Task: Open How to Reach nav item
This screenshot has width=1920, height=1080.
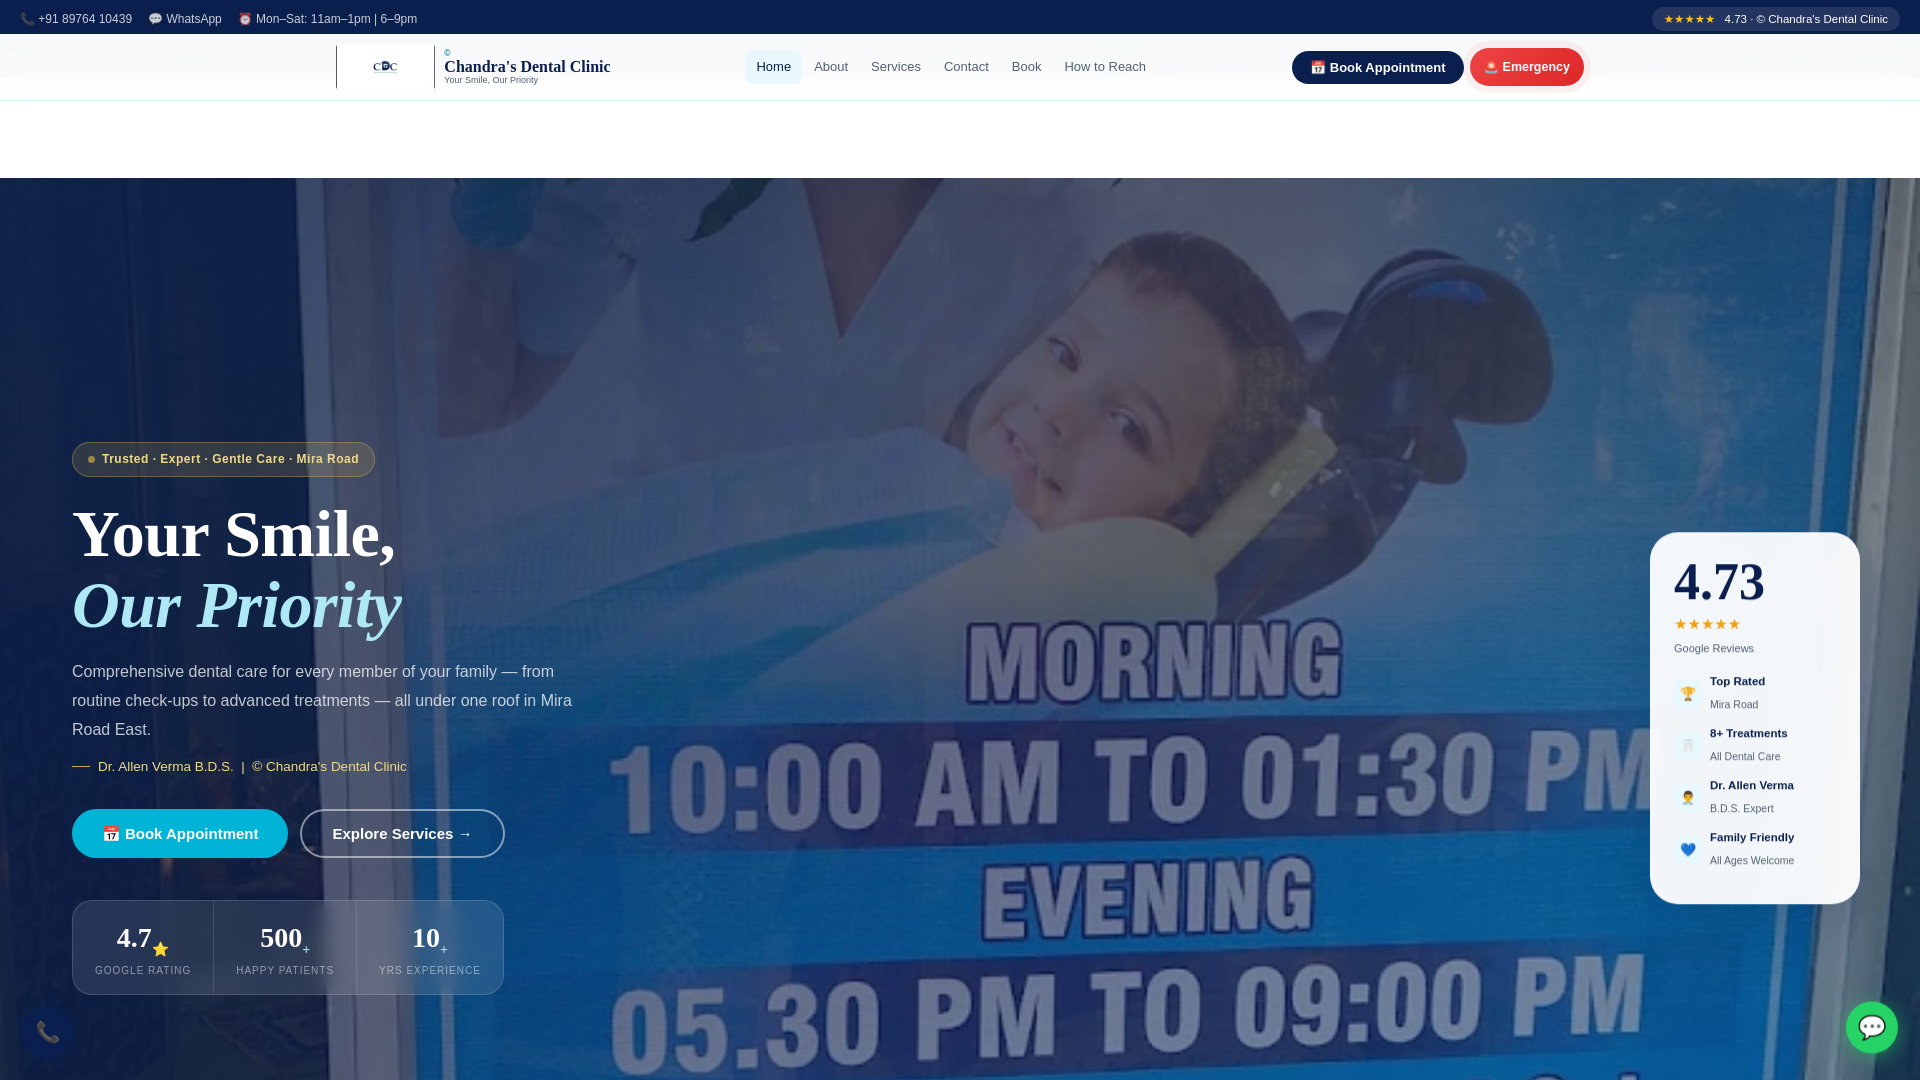Action: click(x=1105, y=67)
